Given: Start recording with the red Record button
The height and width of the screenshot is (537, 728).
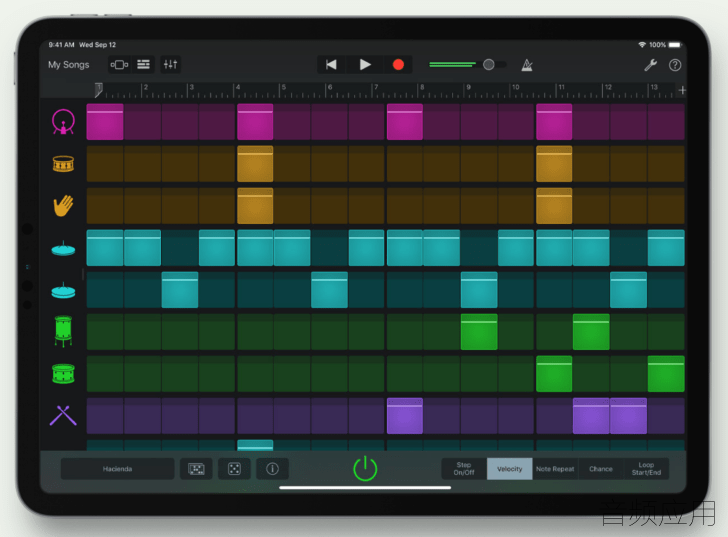Looking at the screenshot, I should pos(398,65).
